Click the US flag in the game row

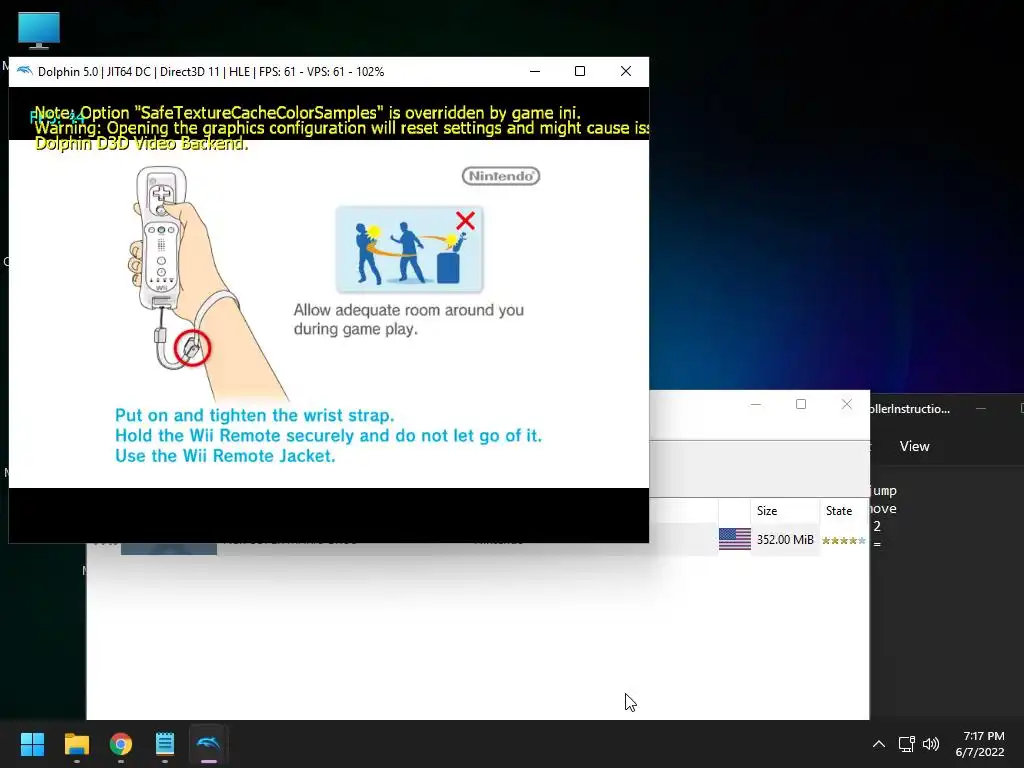(735, 539)
